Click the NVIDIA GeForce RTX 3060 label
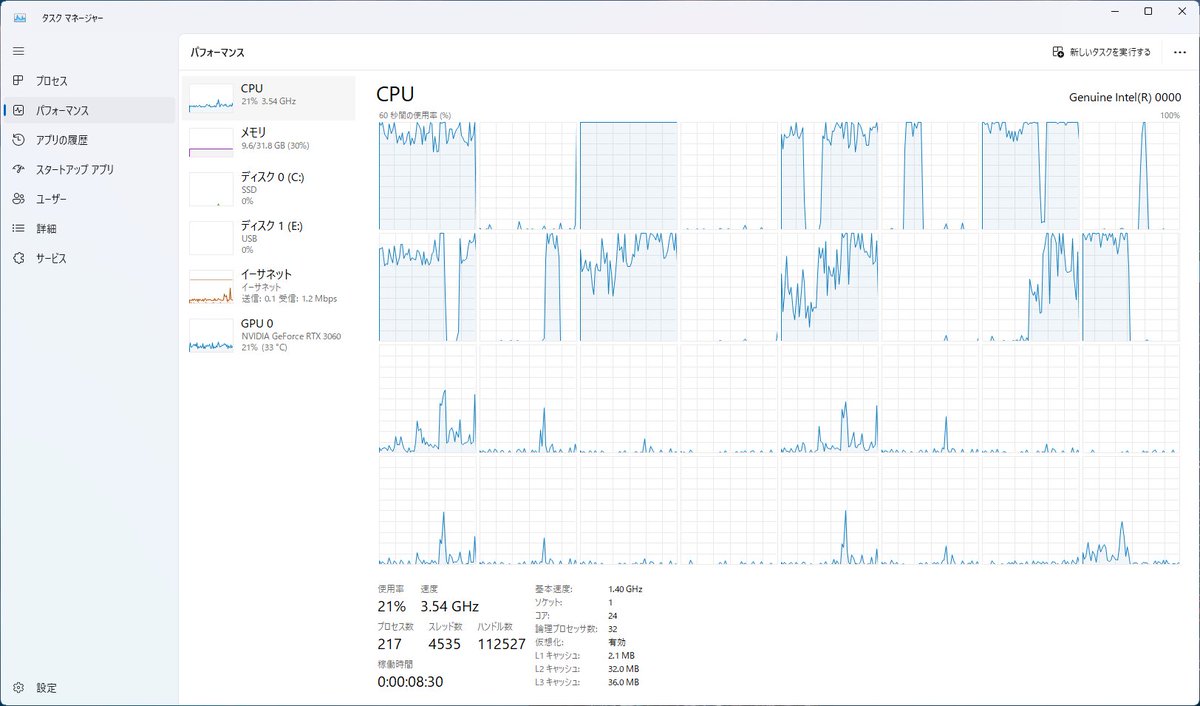 (291, 336)
